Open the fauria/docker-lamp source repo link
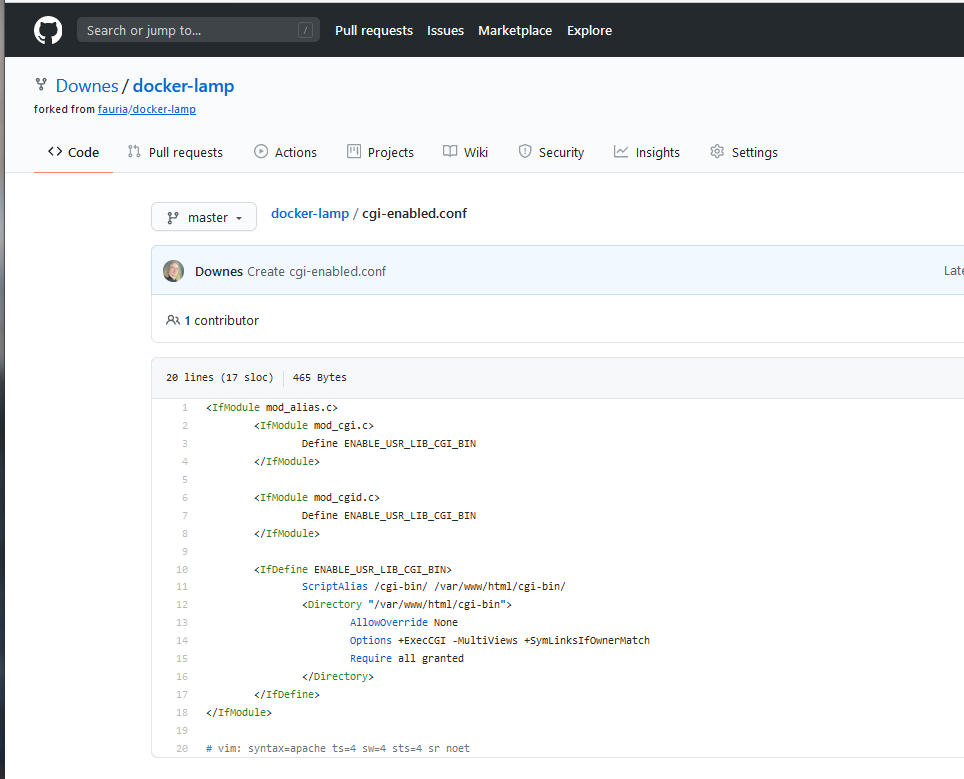 pos(147,109)
